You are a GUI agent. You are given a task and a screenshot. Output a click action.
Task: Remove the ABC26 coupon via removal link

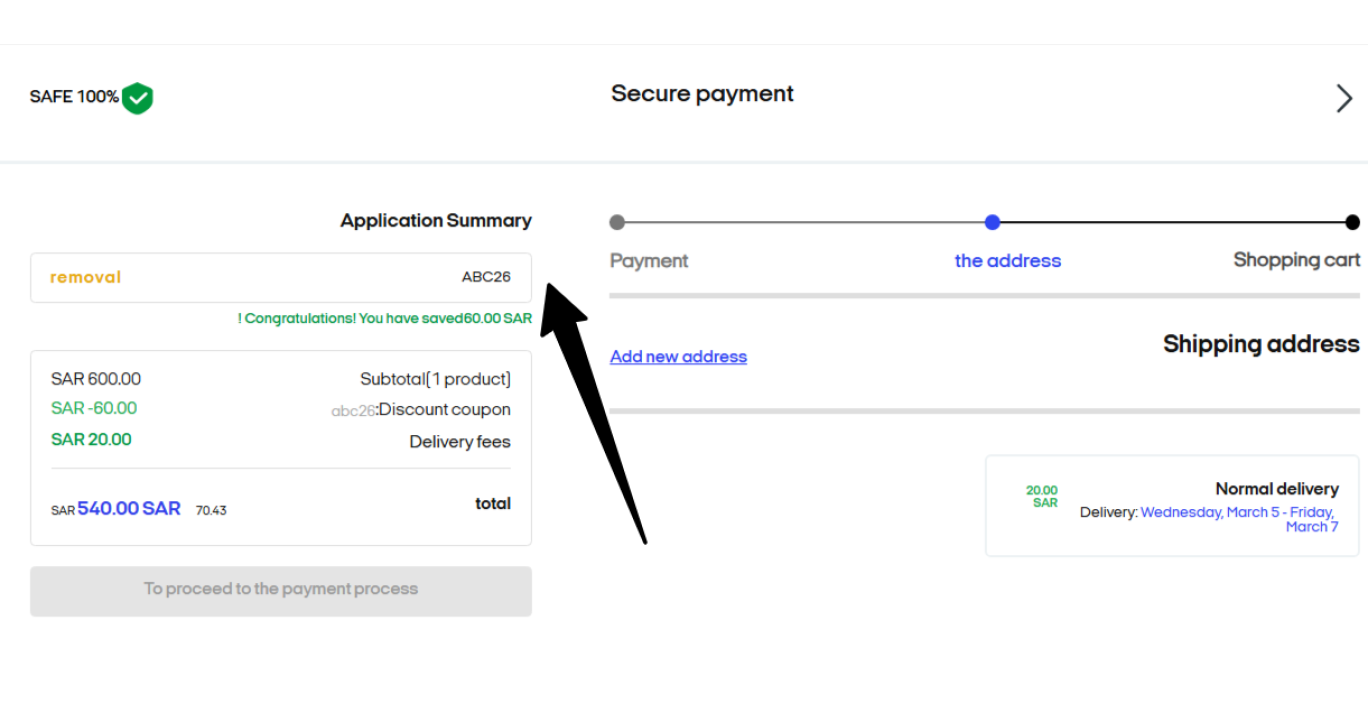click(85, 277)
